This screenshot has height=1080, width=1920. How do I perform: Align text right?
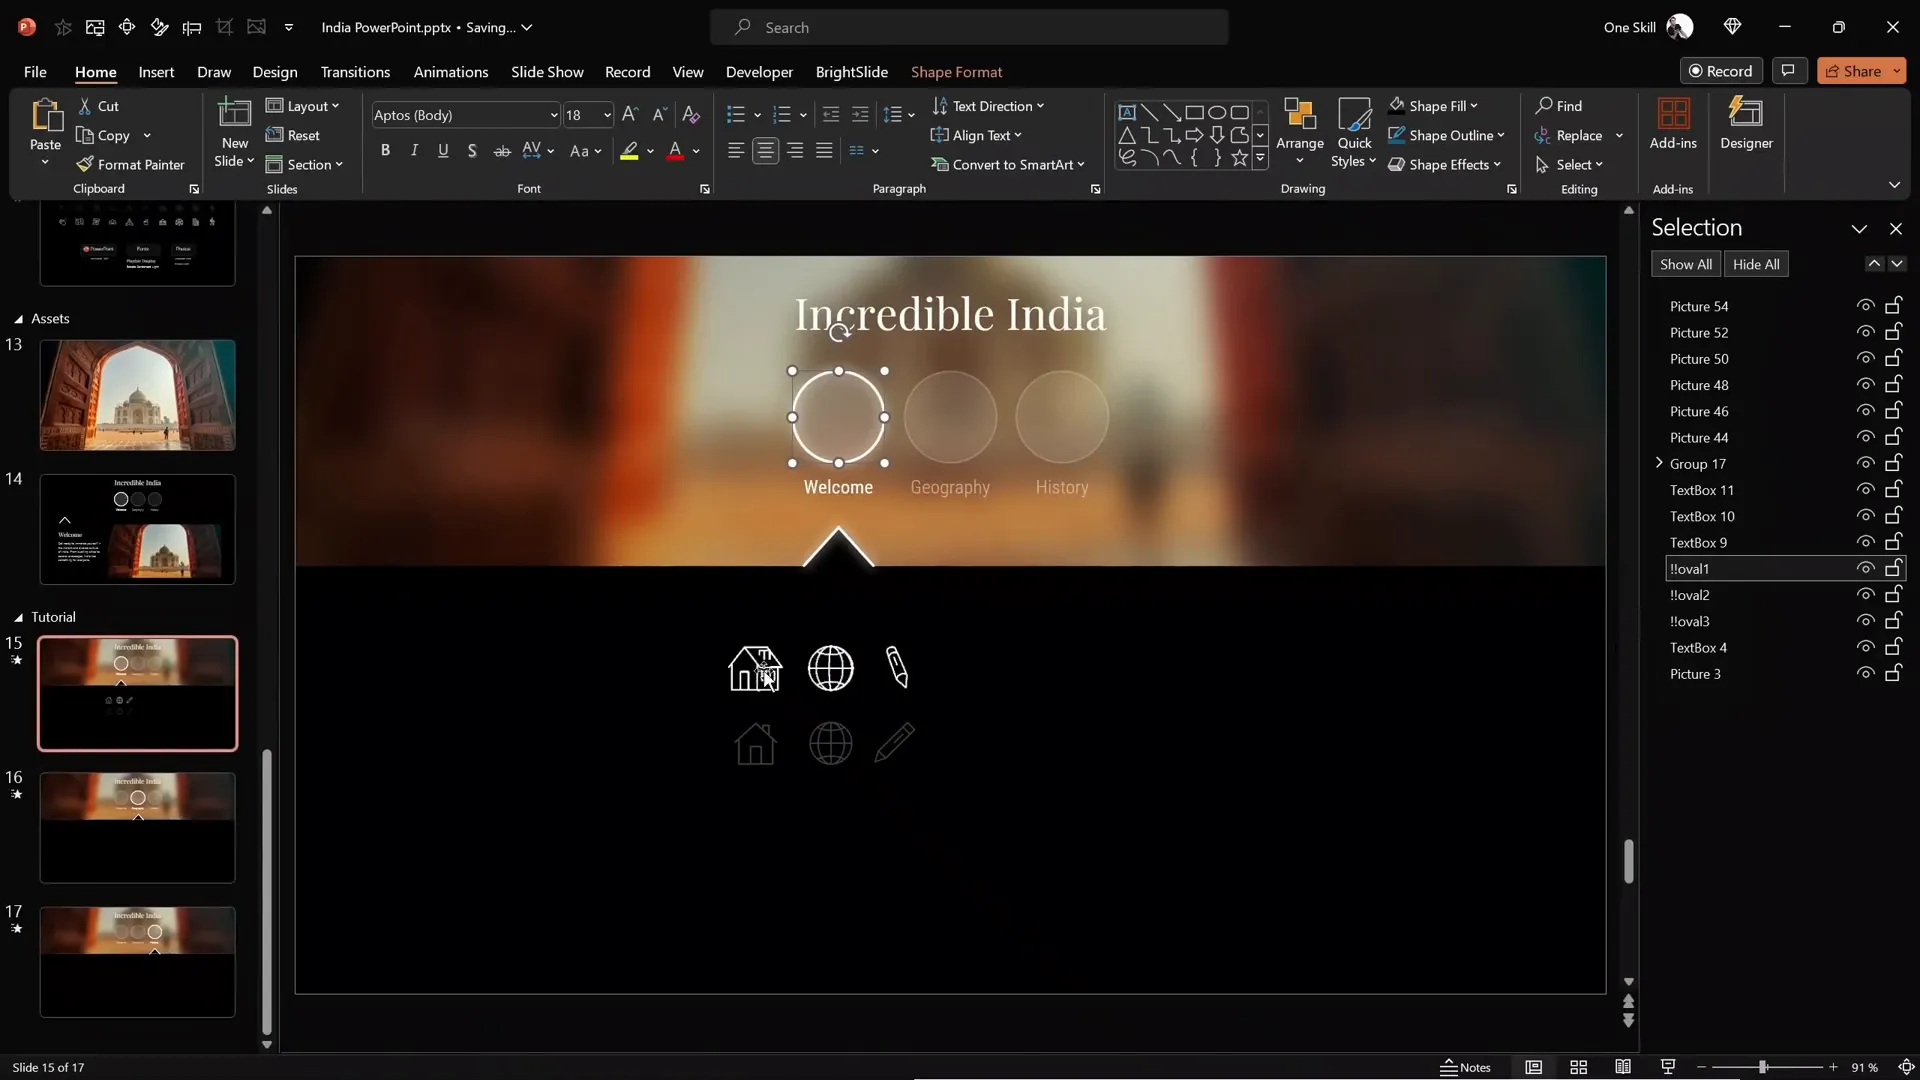(x=795, y=150)
